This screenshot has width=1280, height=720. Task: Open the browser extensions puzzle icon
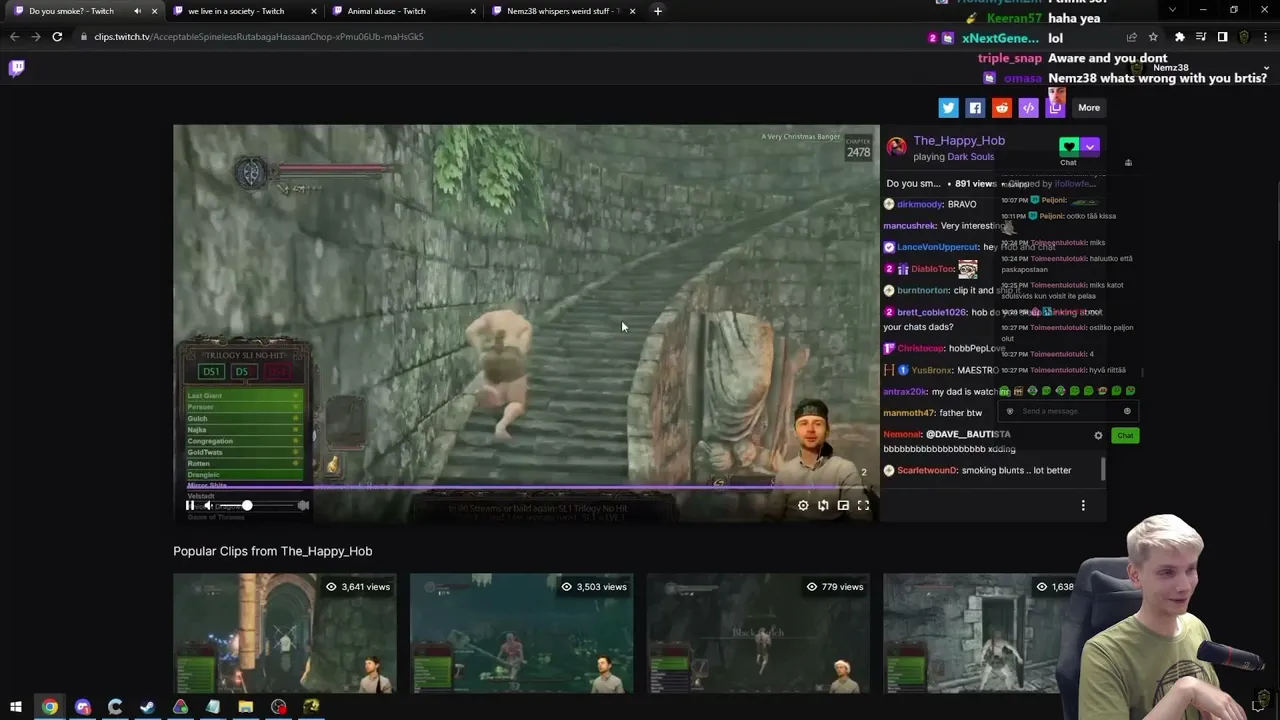coord(1180,37)
